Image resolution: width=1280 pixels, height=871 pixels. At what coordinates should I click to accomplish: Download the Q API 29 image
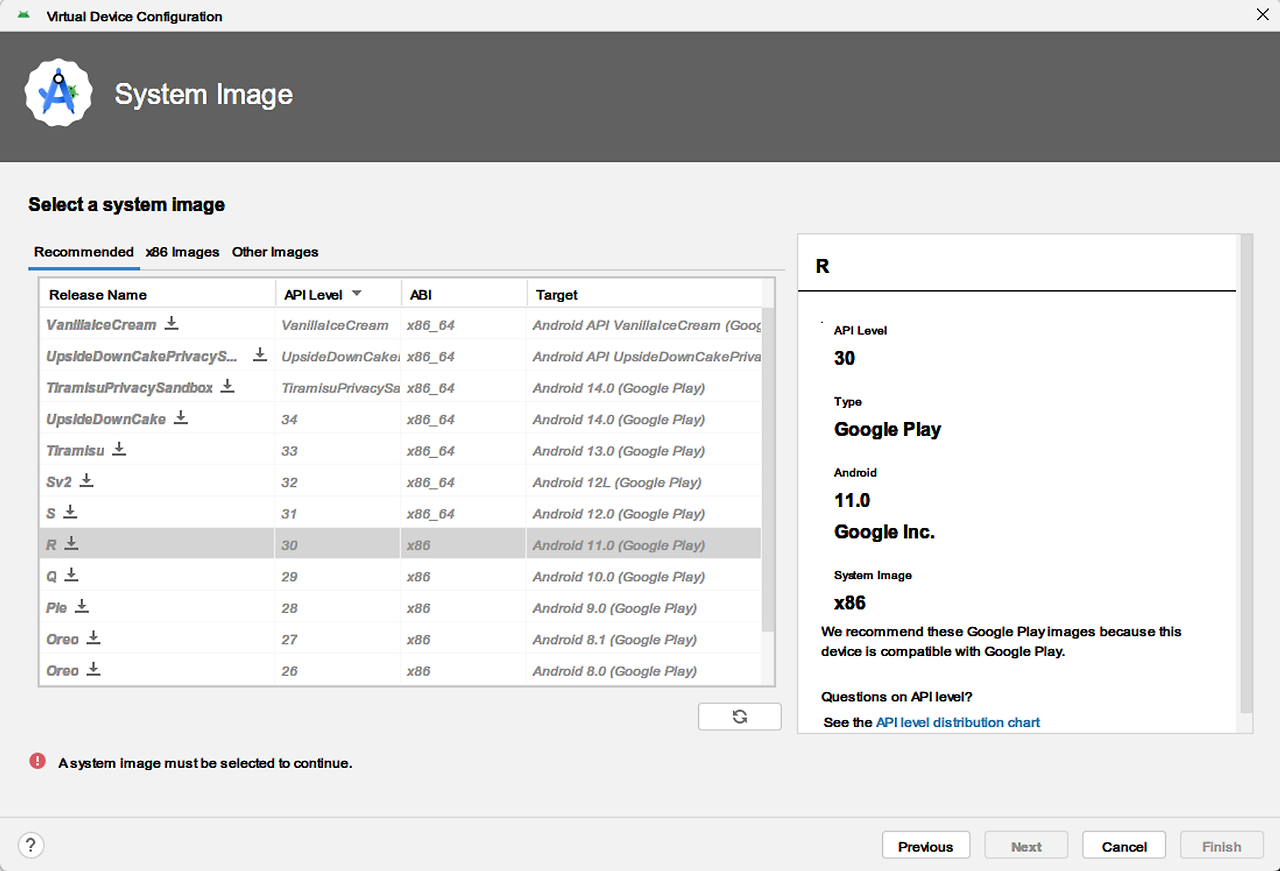72,575
